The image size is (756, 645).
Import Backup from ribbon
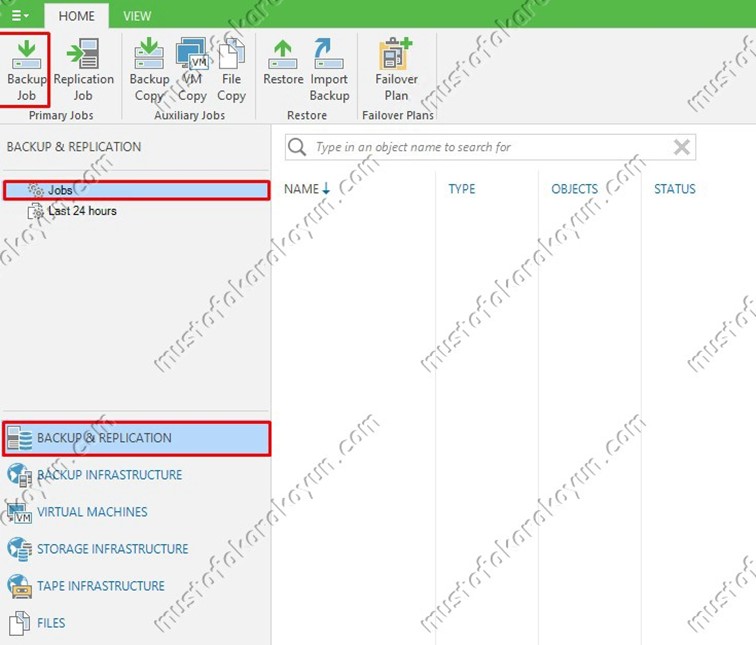(x=329, y=70)
